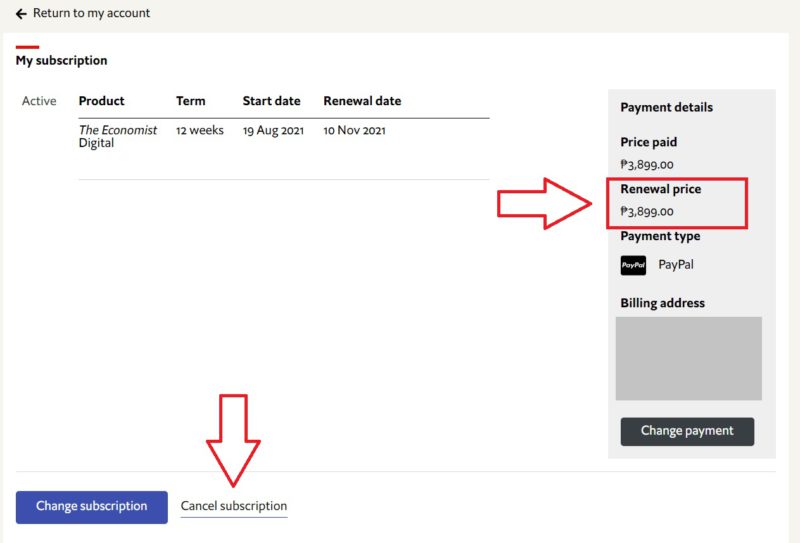This screenshot has width=800, height=543.
Task: Click the Payment details heading
Action: pyautogui.click(x=666, y=108)
